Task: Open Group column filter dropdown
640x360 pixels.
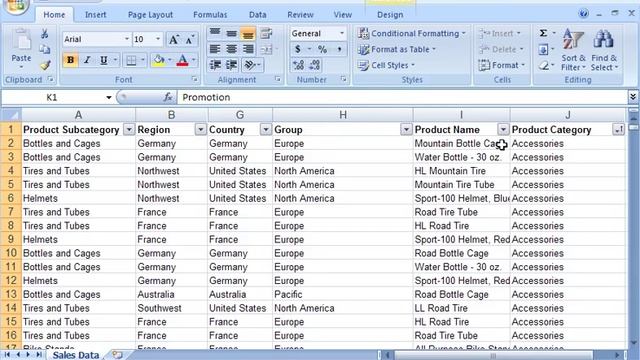Action: (x=406, y=130)
